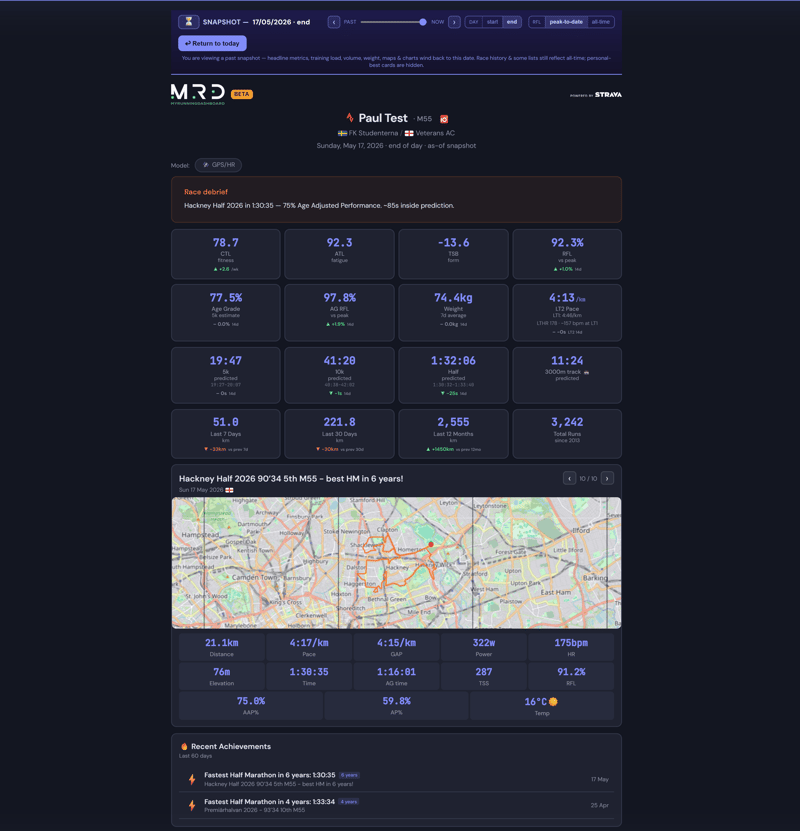Click the England flag by Veterans AC
The height and width of the screenshot is (831, 800).
[409, 134]
